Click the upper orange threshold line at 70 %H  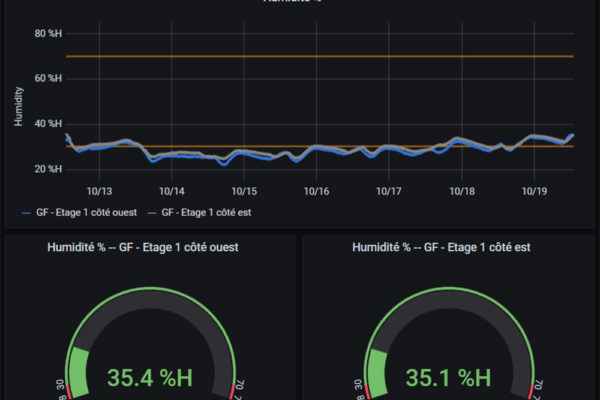point(320,56)
